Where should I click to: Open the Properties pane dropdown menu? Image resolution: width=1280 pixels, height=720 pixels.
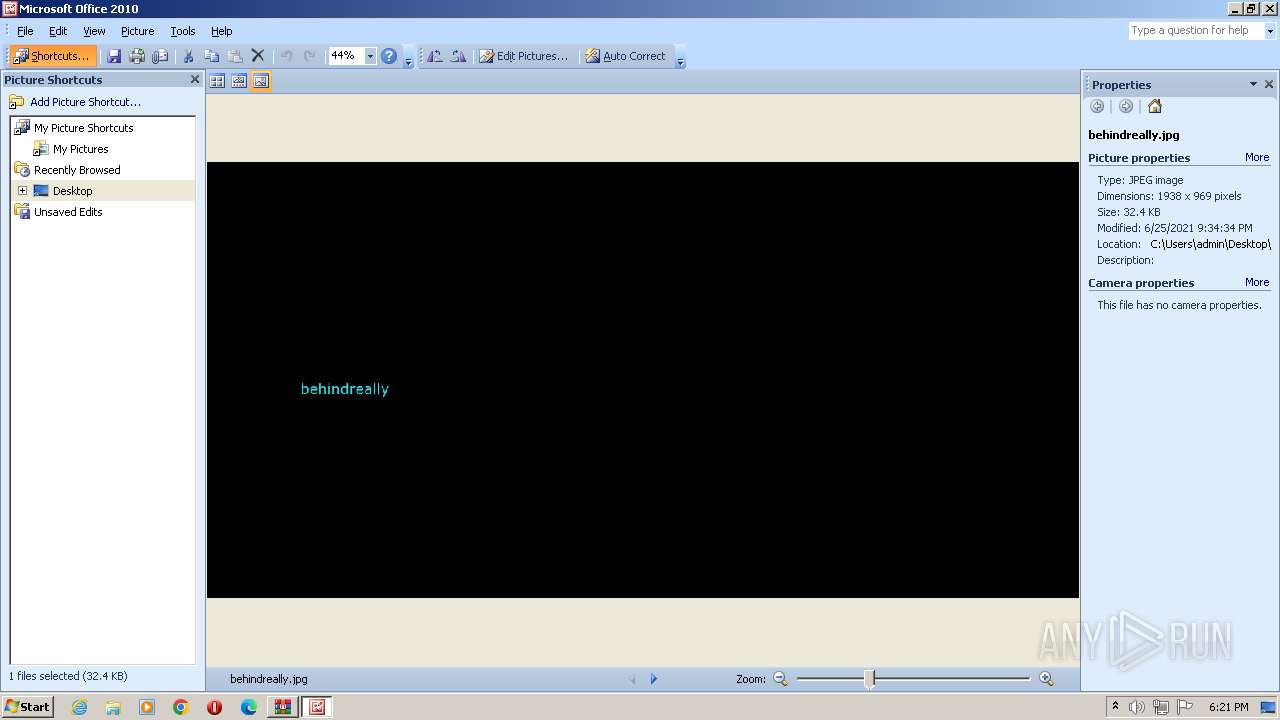click(x=1253, y=84)
